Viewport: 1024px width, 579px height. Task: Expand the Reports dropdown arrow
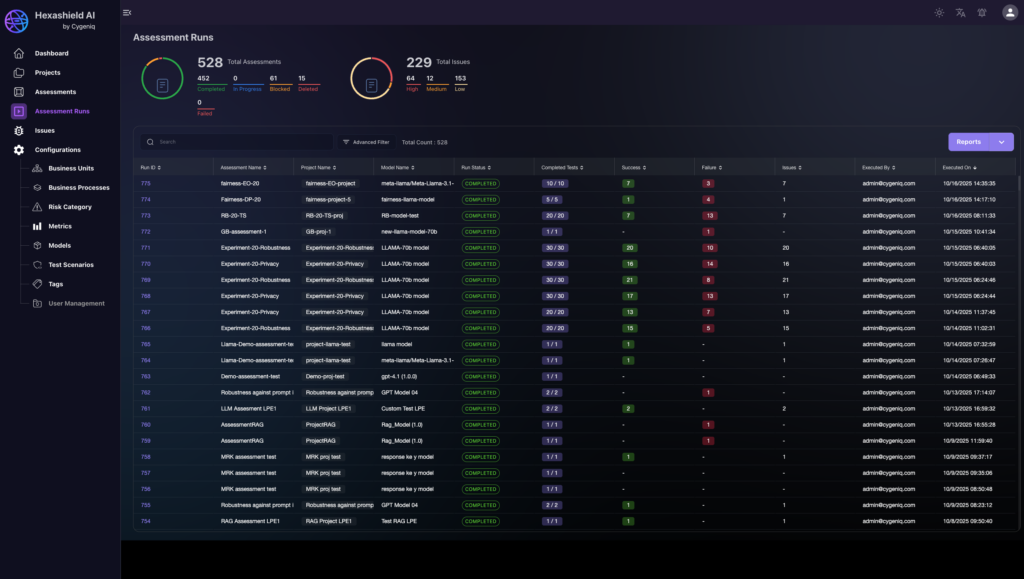(x=1001, y=142)
